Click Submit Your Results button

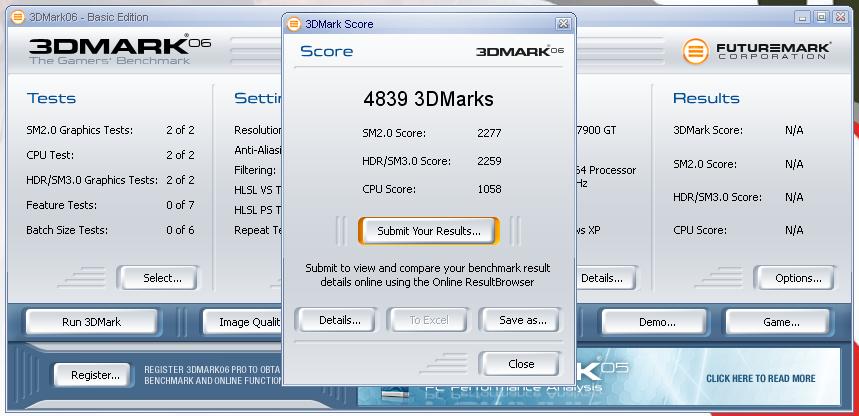coord(429,231)
